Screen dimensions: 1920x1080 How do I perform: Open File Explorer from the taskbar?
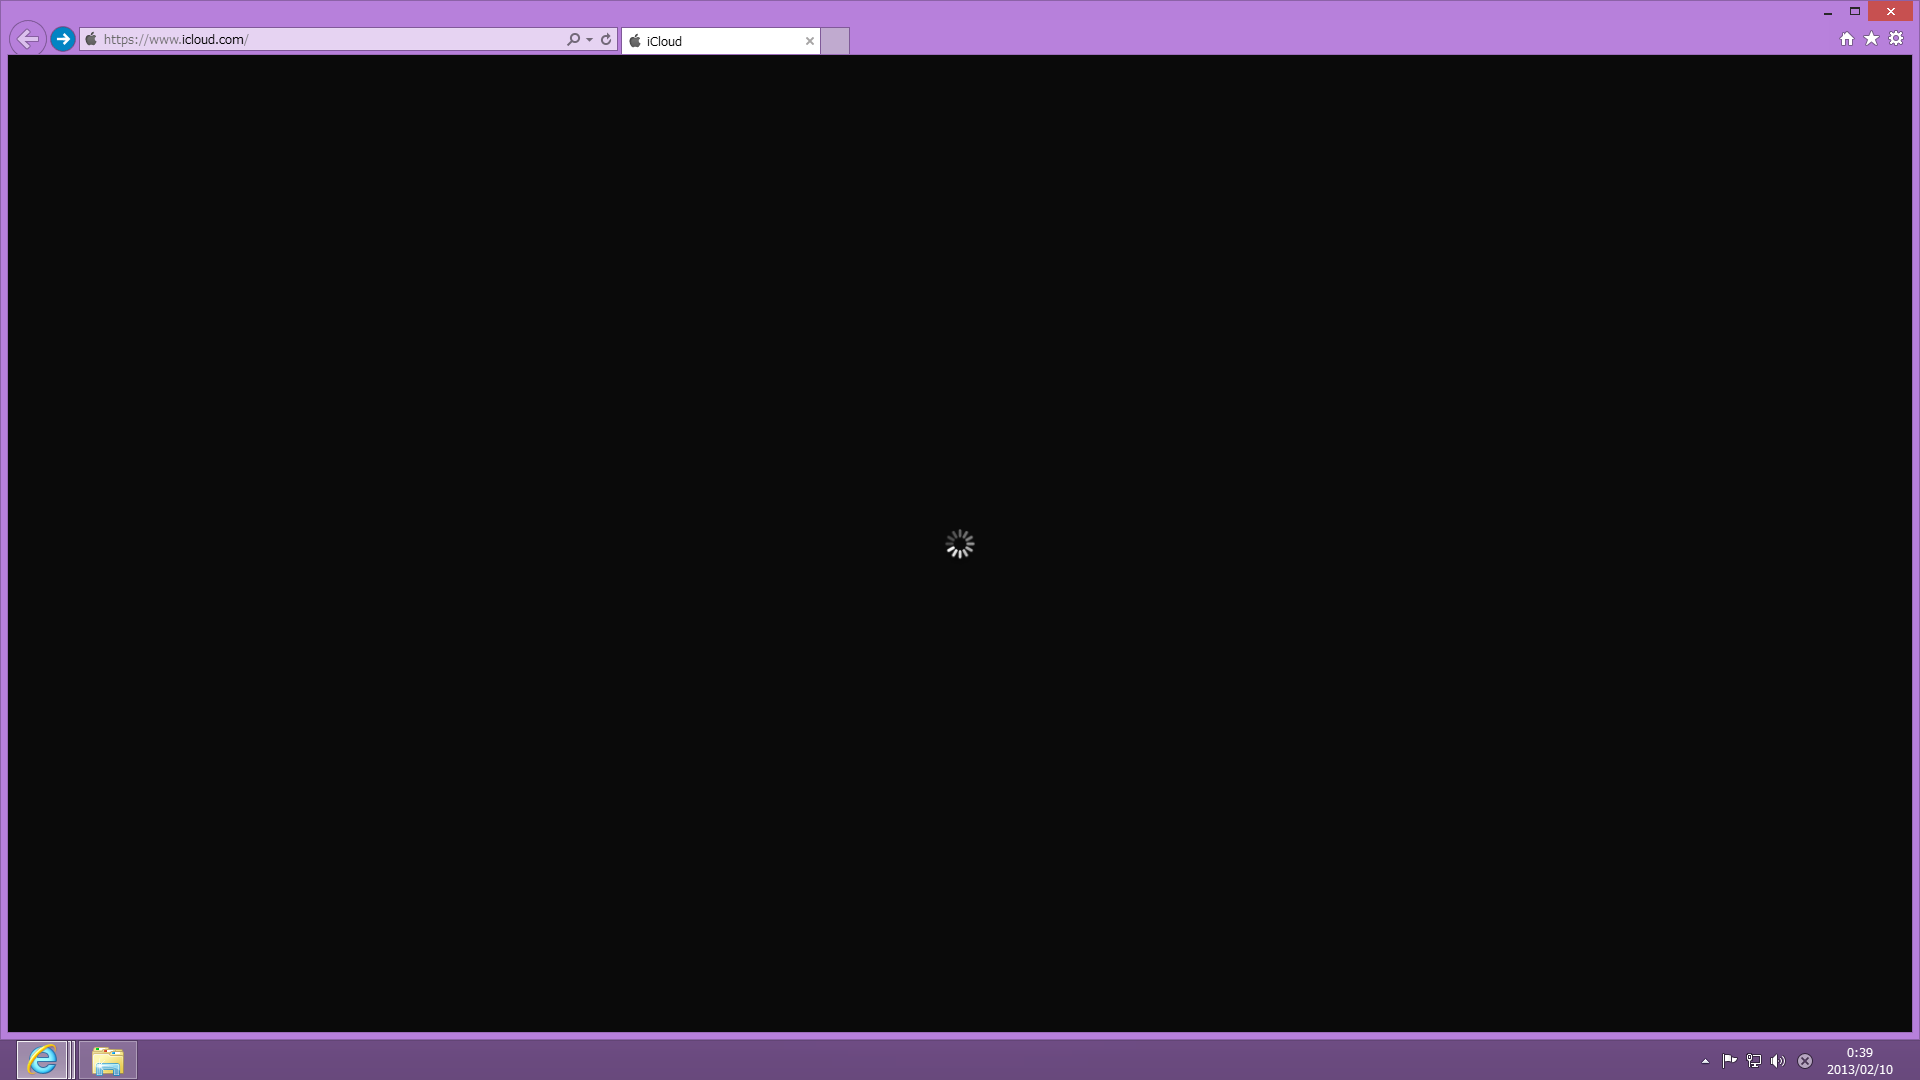(107, 1059)
